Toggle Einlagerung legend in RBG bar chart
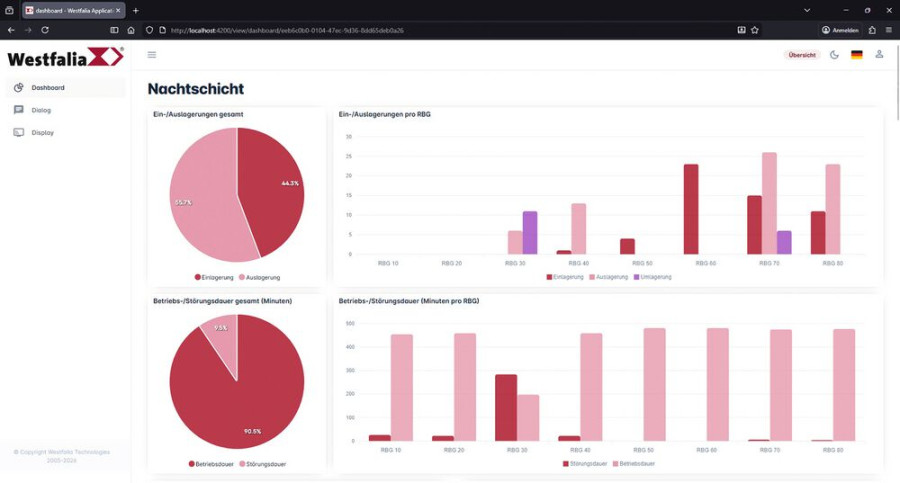The height and width of the screenshot is (483, 900). pos(565,277)
